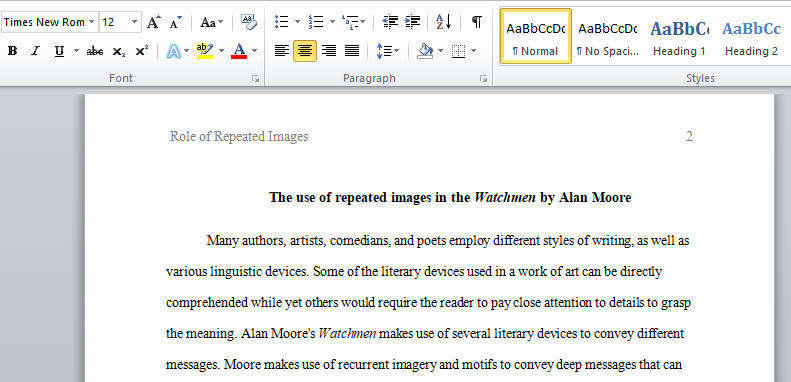Click the Grow Font icon
Image resolution: width=791 pixels, height=382 pixels.
click(153, 22)
